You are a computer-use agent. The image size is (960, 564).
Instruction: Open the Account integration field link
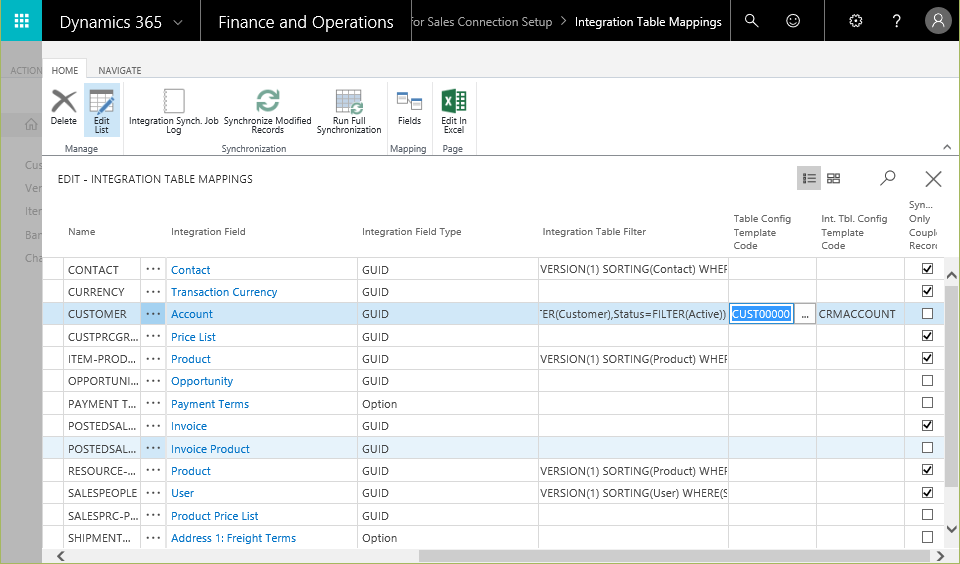pos(192,314)
